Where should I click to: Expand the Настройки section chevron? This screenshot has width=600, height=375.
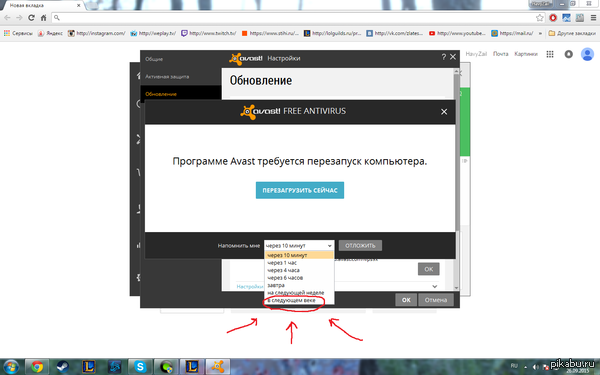(435, 286)
